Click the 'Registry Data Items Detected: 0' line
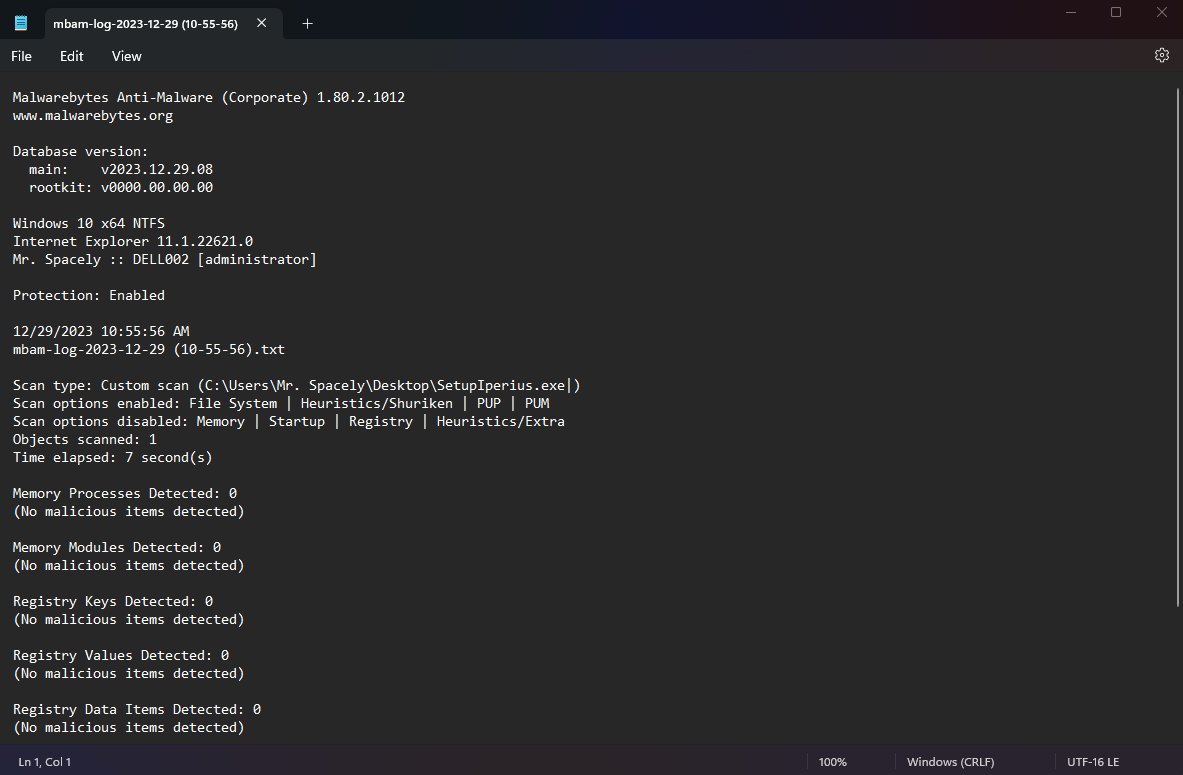 pyautogui.click(x=137, y=709)
